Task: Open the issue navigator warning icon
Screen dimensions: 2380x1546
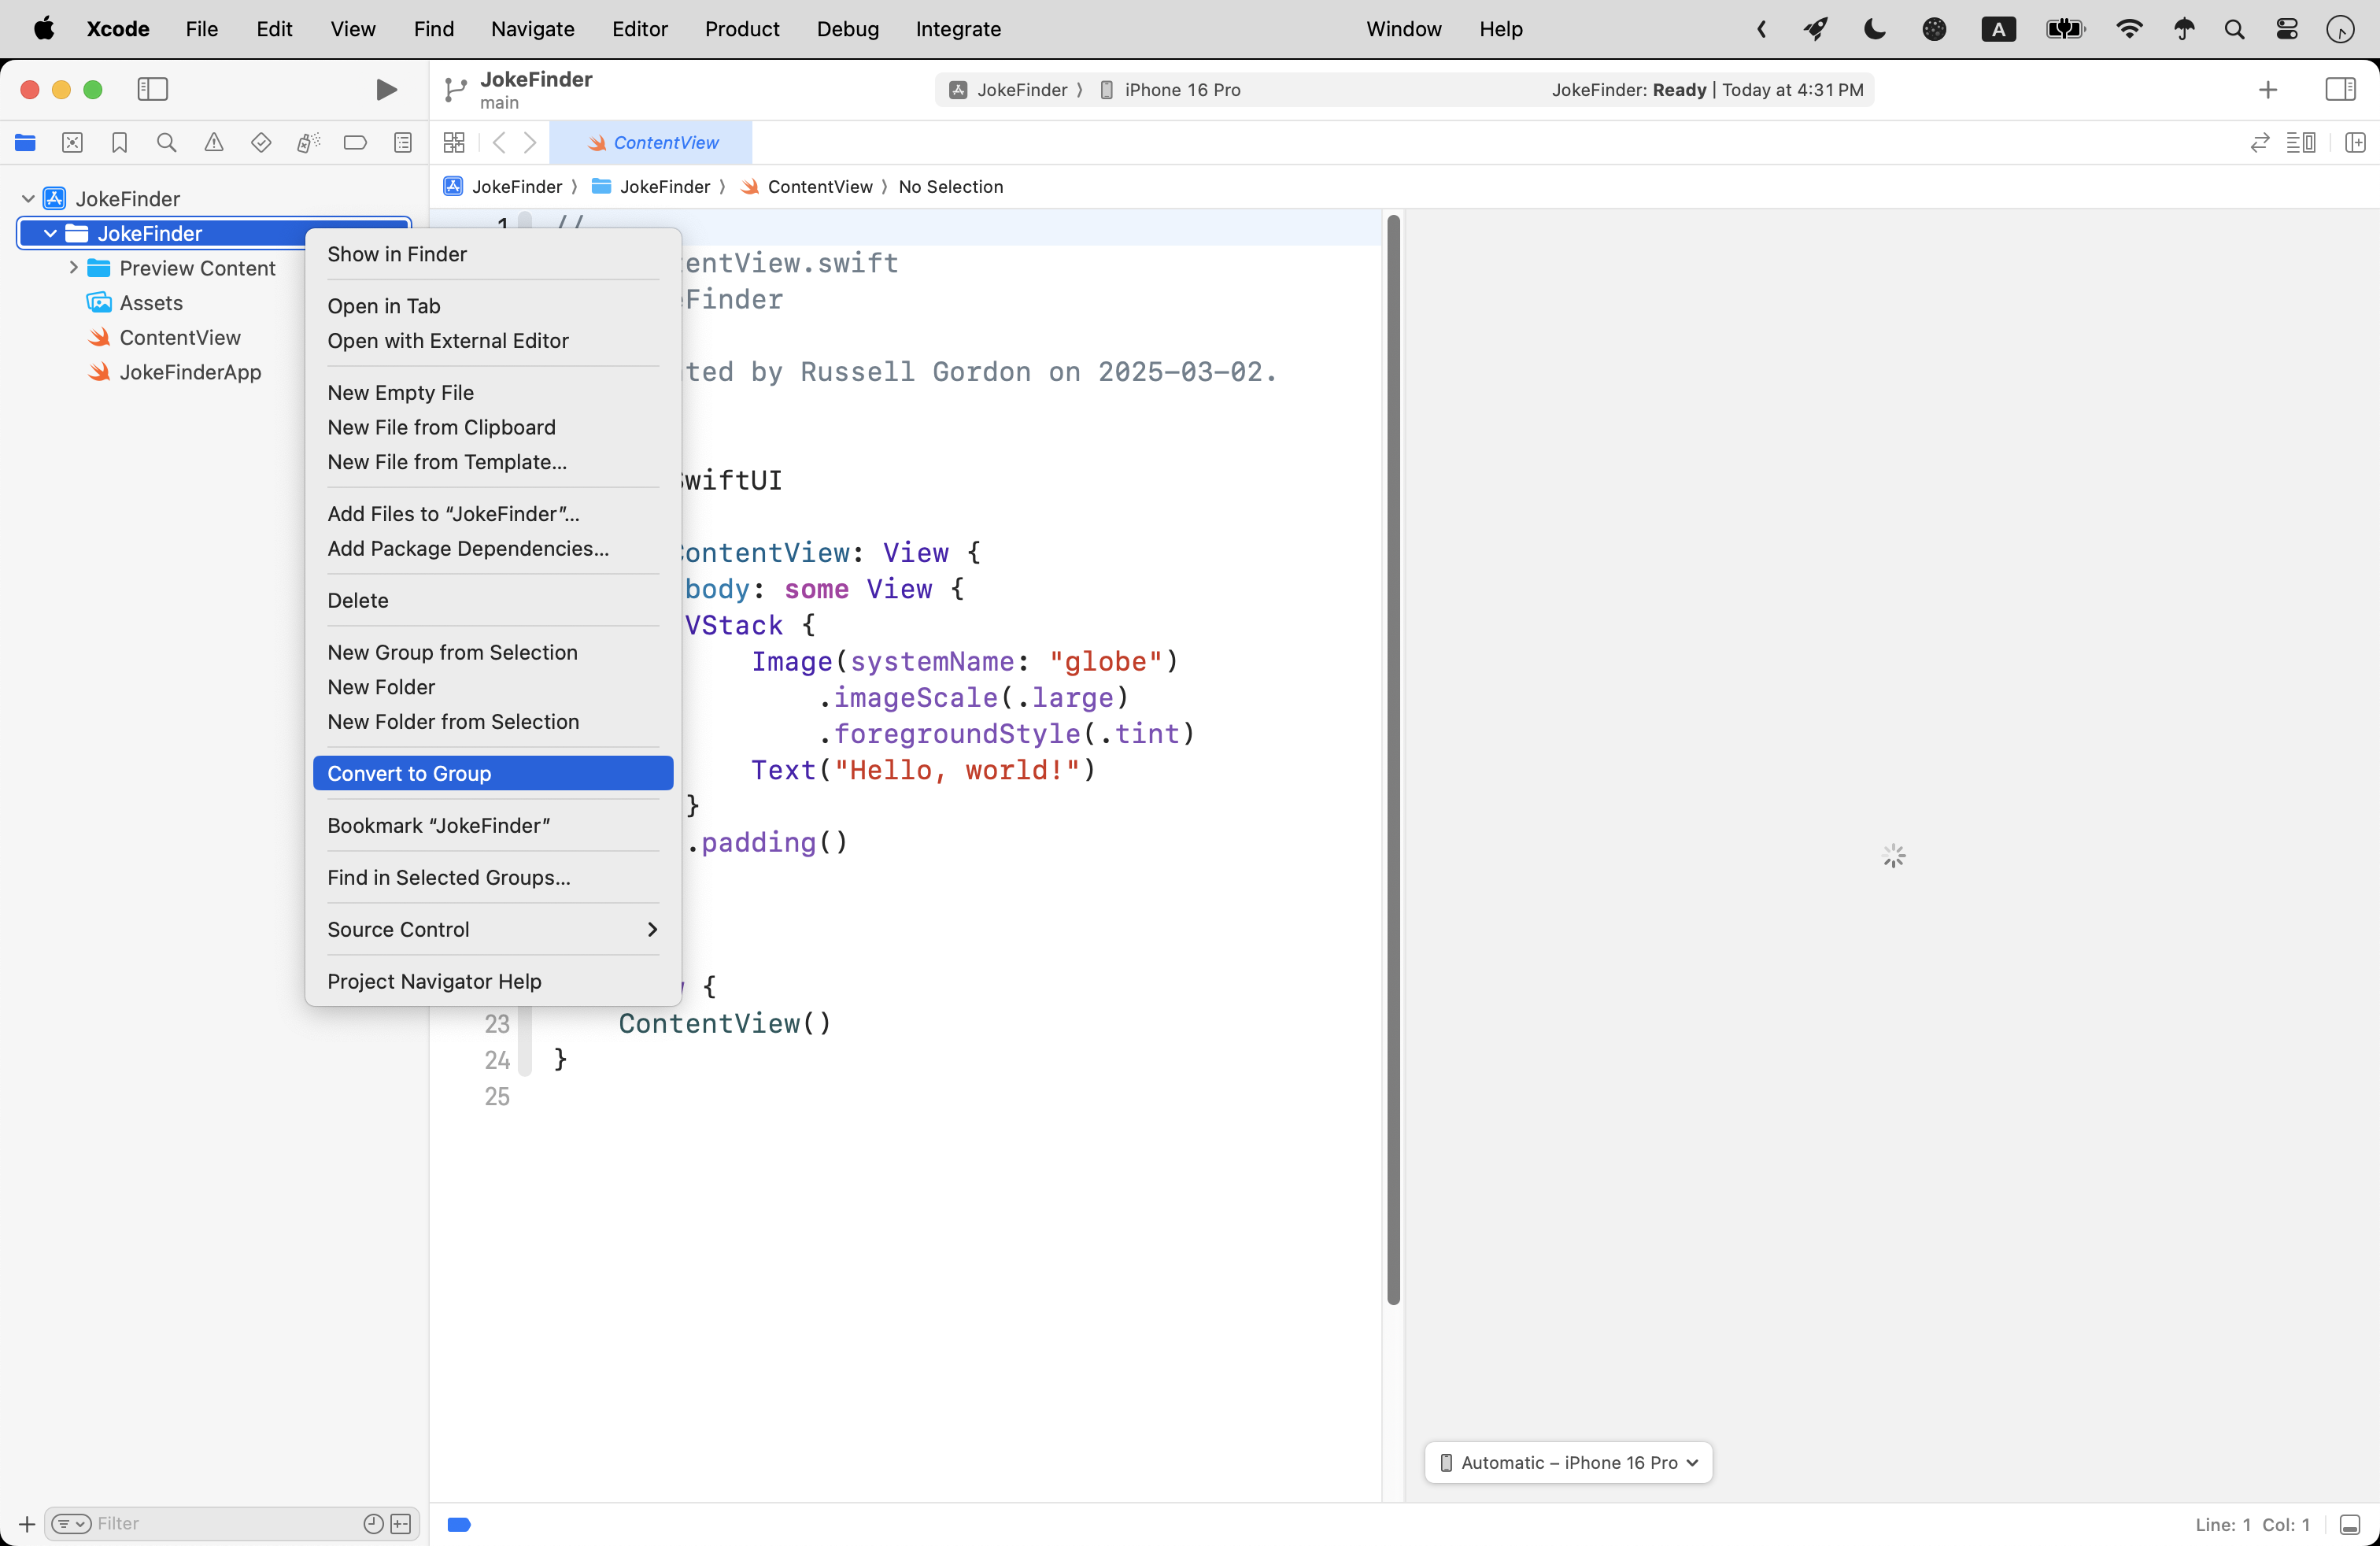Action: [x=213, y=143]
